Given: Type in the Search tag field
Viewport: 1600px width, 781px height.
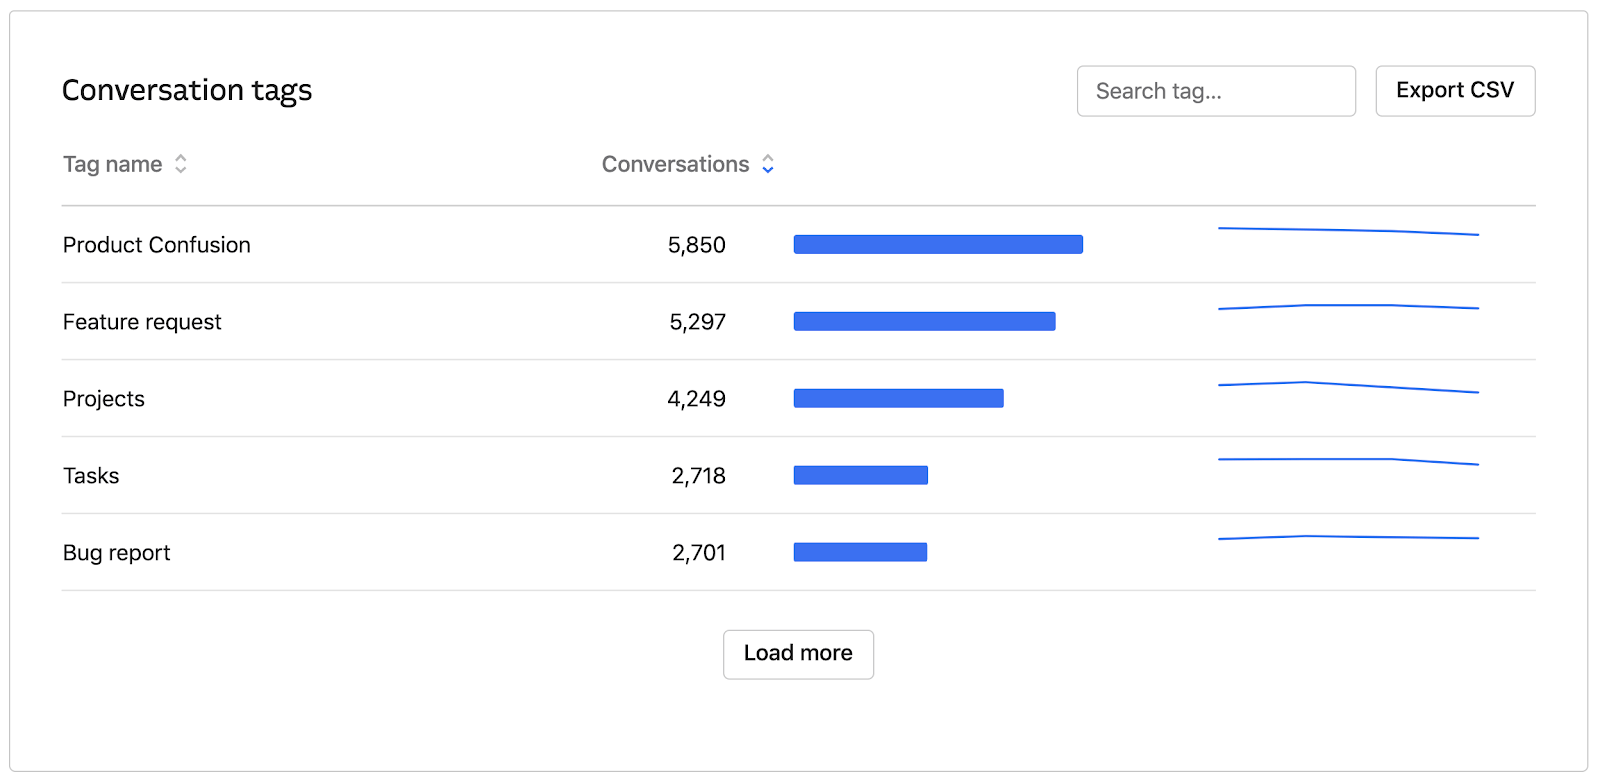Looking at the screenshot, I should 1215,91.
